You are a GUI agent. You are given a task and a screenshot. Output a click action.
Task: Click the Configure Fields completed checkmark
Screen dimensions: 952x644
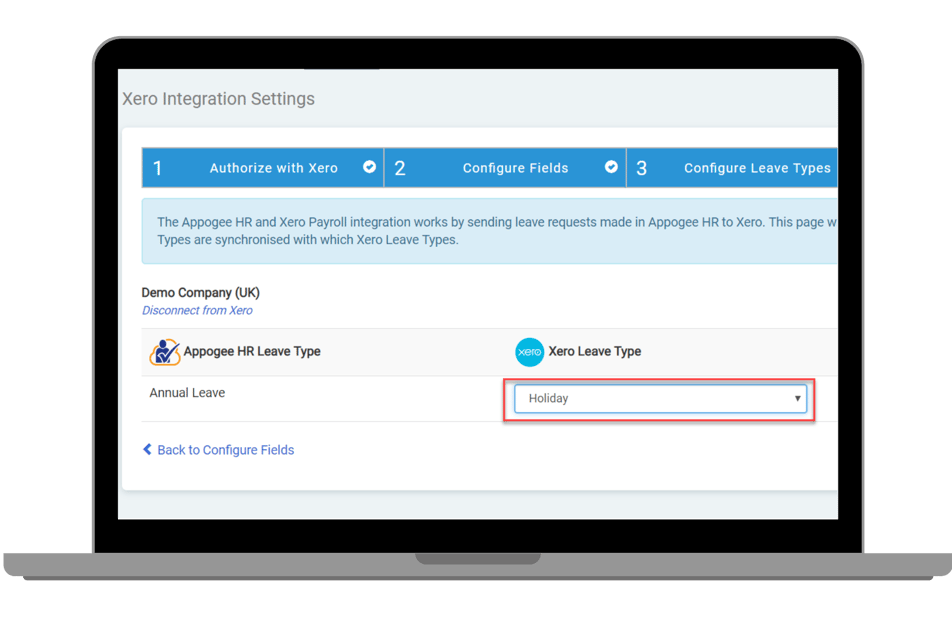pyautogui.click(x=611, y=167)
